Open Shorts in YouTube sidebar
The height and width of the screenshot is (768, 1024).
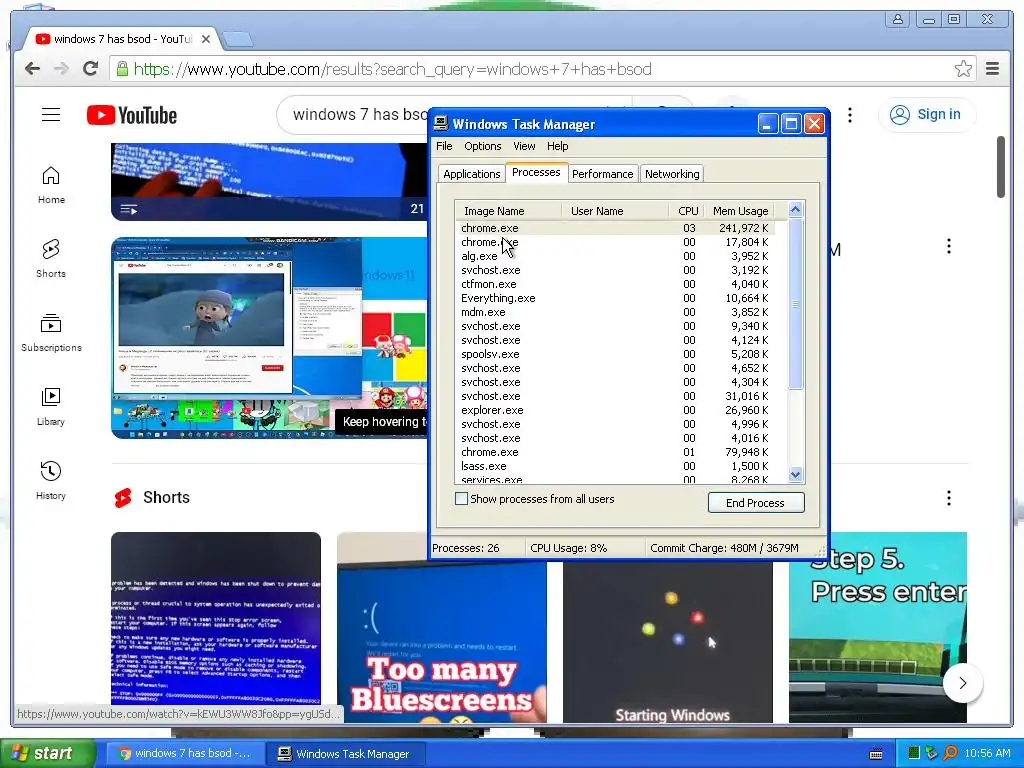(x=51, y=259)
